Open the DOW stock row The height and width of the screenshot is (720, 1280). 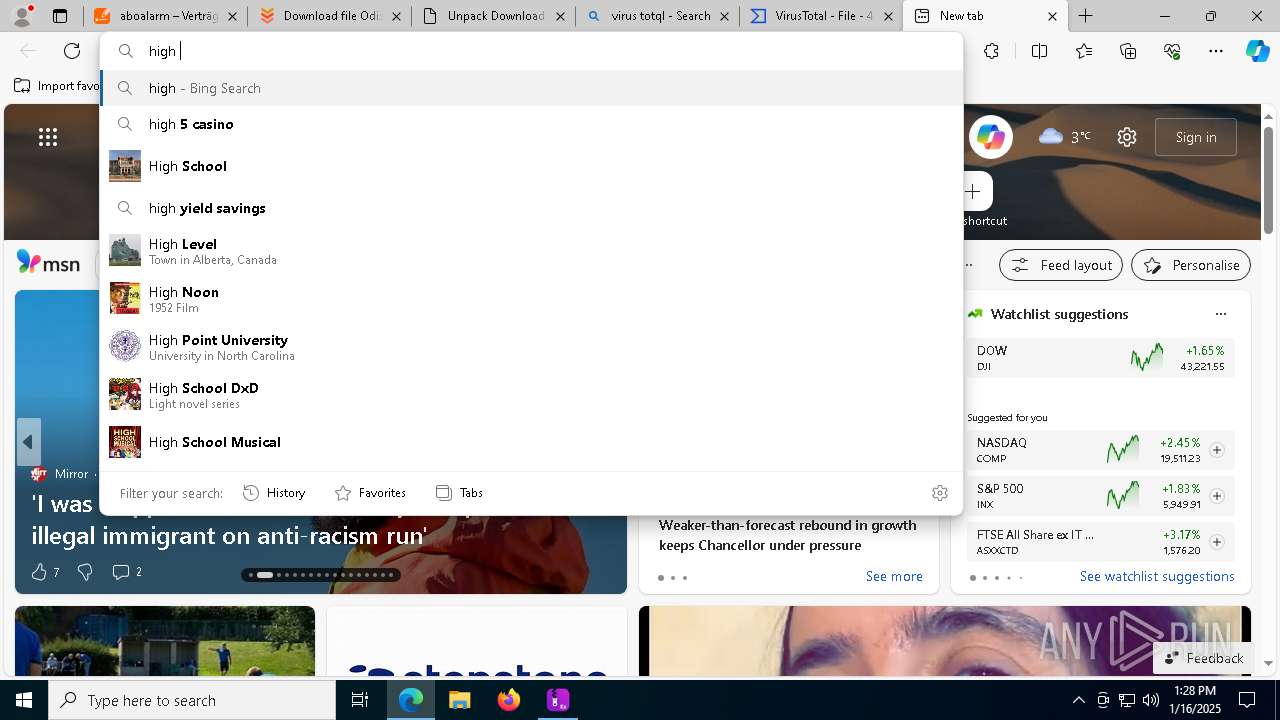click(x=1100, y=358)
